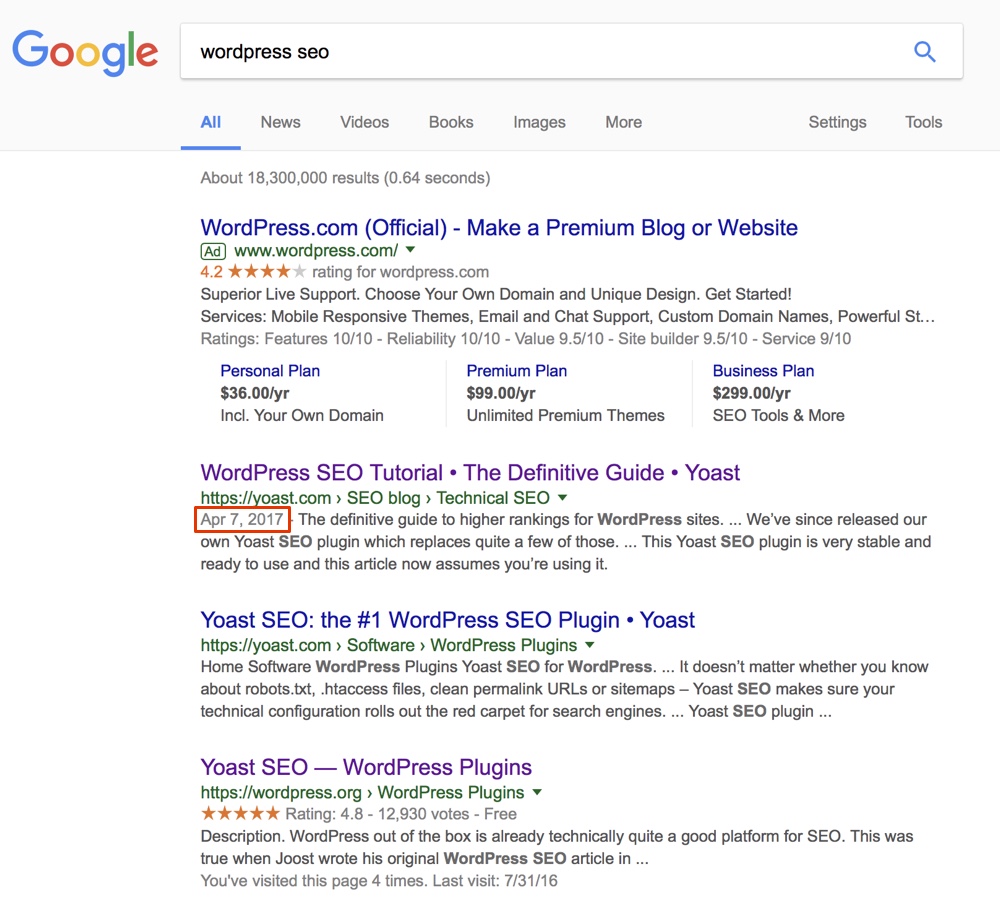This screenshot has width=1000, height=910.
Task: Click the Ad badge beside www.wordpress.com
Action: pyautogui.click(x=213, y=251)
